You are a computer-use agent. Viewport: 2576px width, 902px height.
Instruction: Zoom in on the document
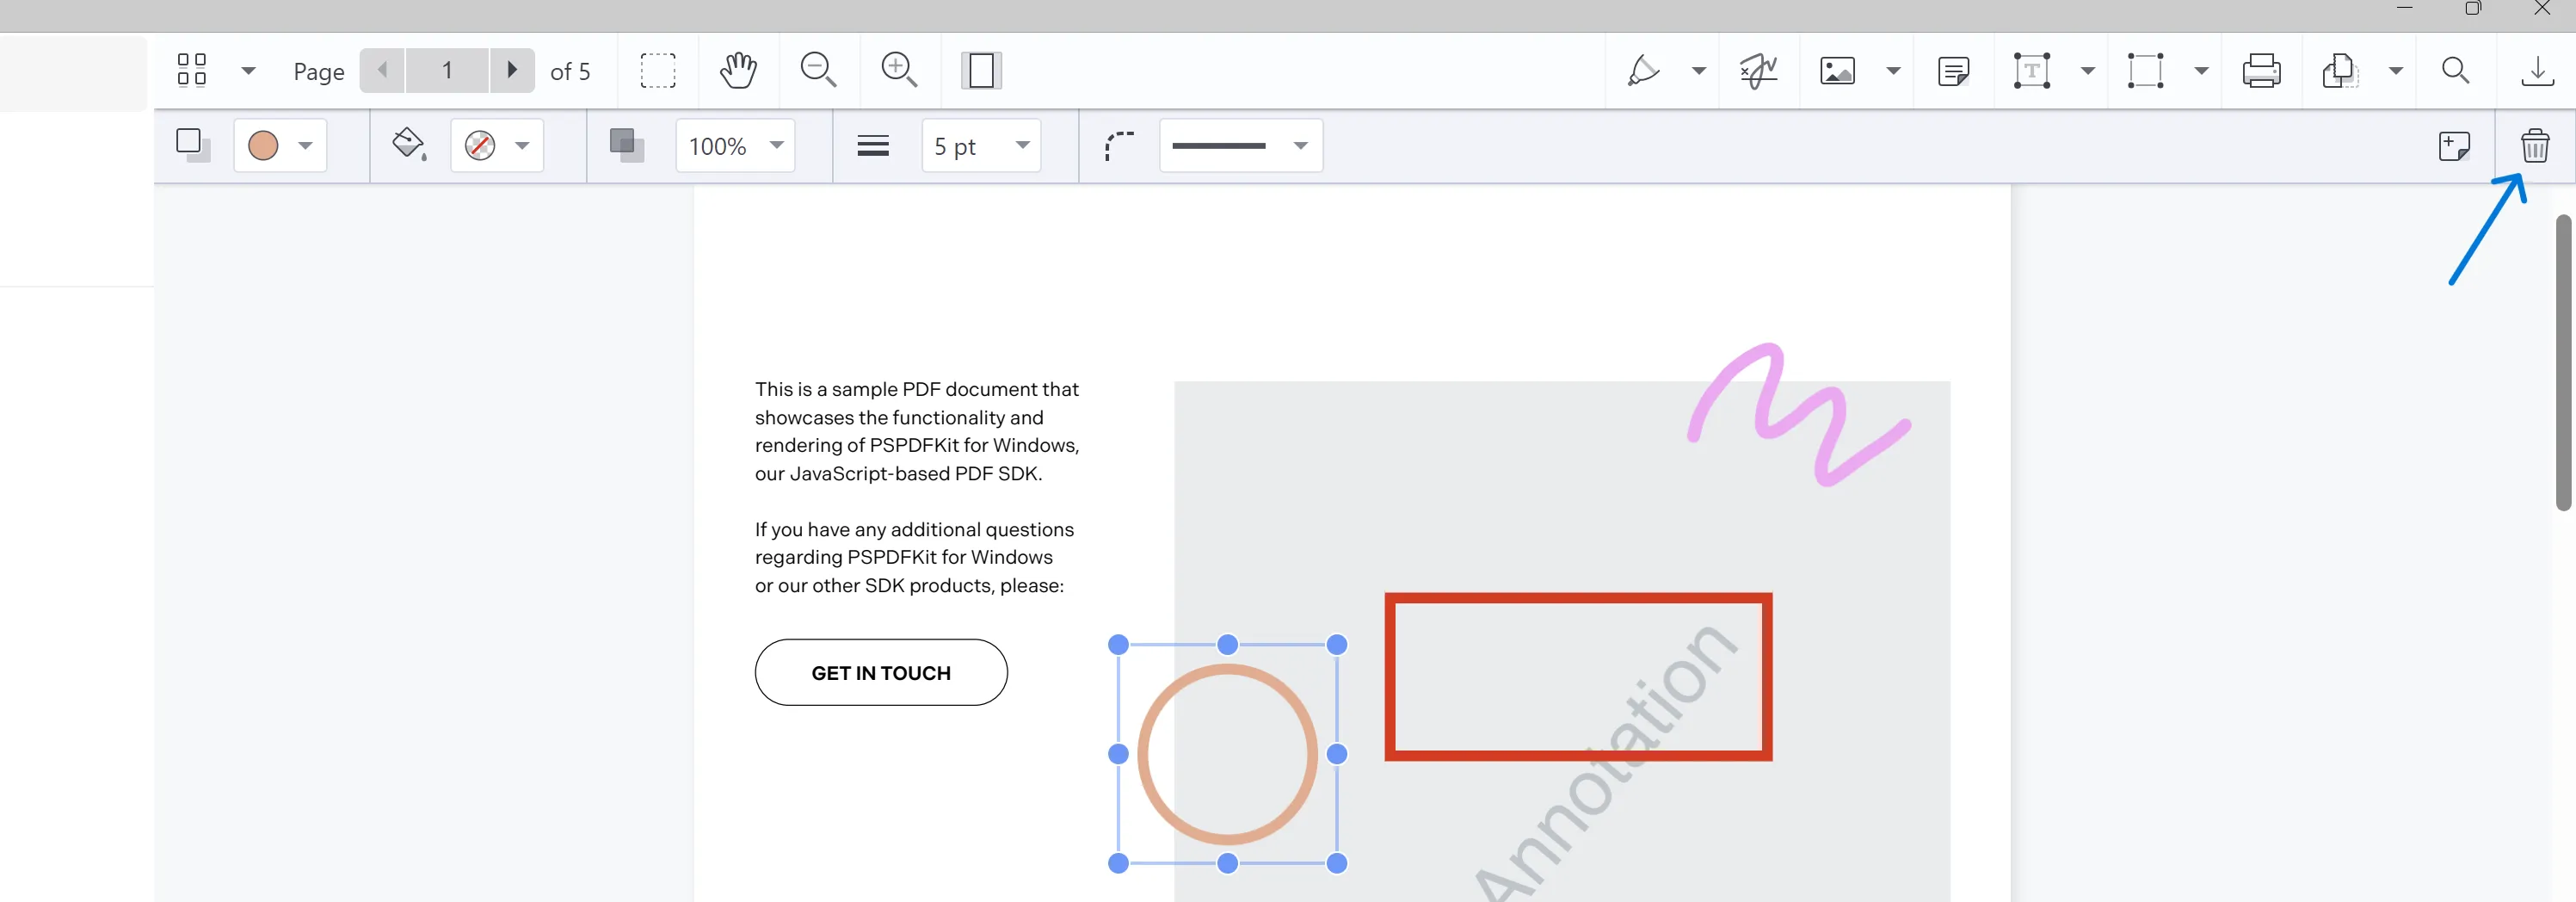coord(898,70)
